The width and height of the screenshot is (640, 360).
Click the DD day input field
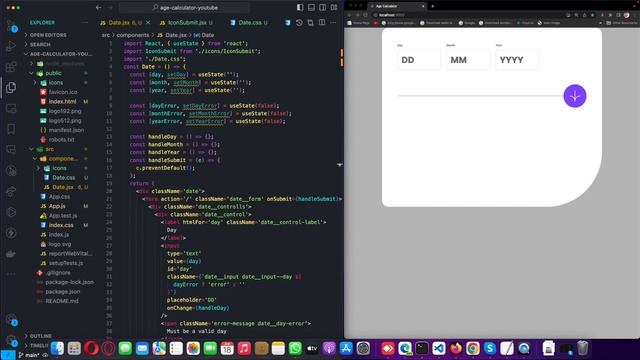(x=419, y=60)
